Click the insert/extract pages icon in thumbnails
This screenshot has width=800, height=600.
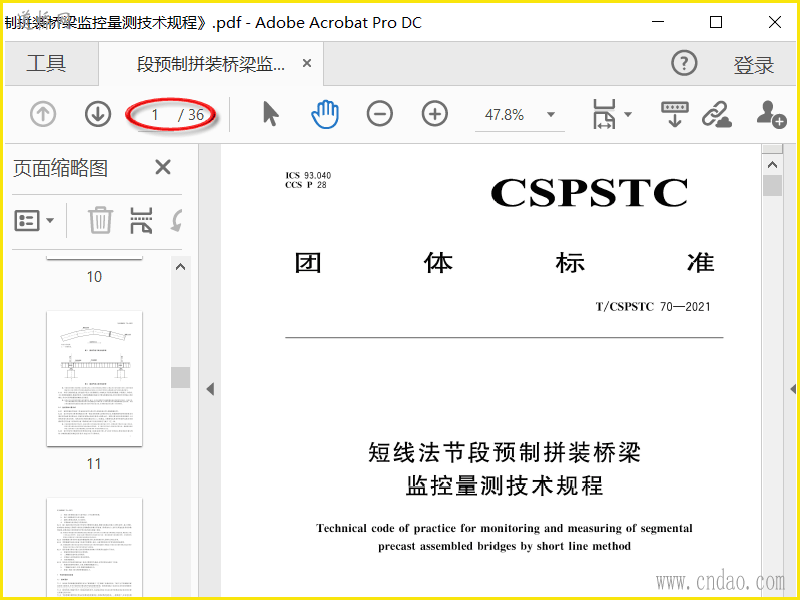coord(141,220)
